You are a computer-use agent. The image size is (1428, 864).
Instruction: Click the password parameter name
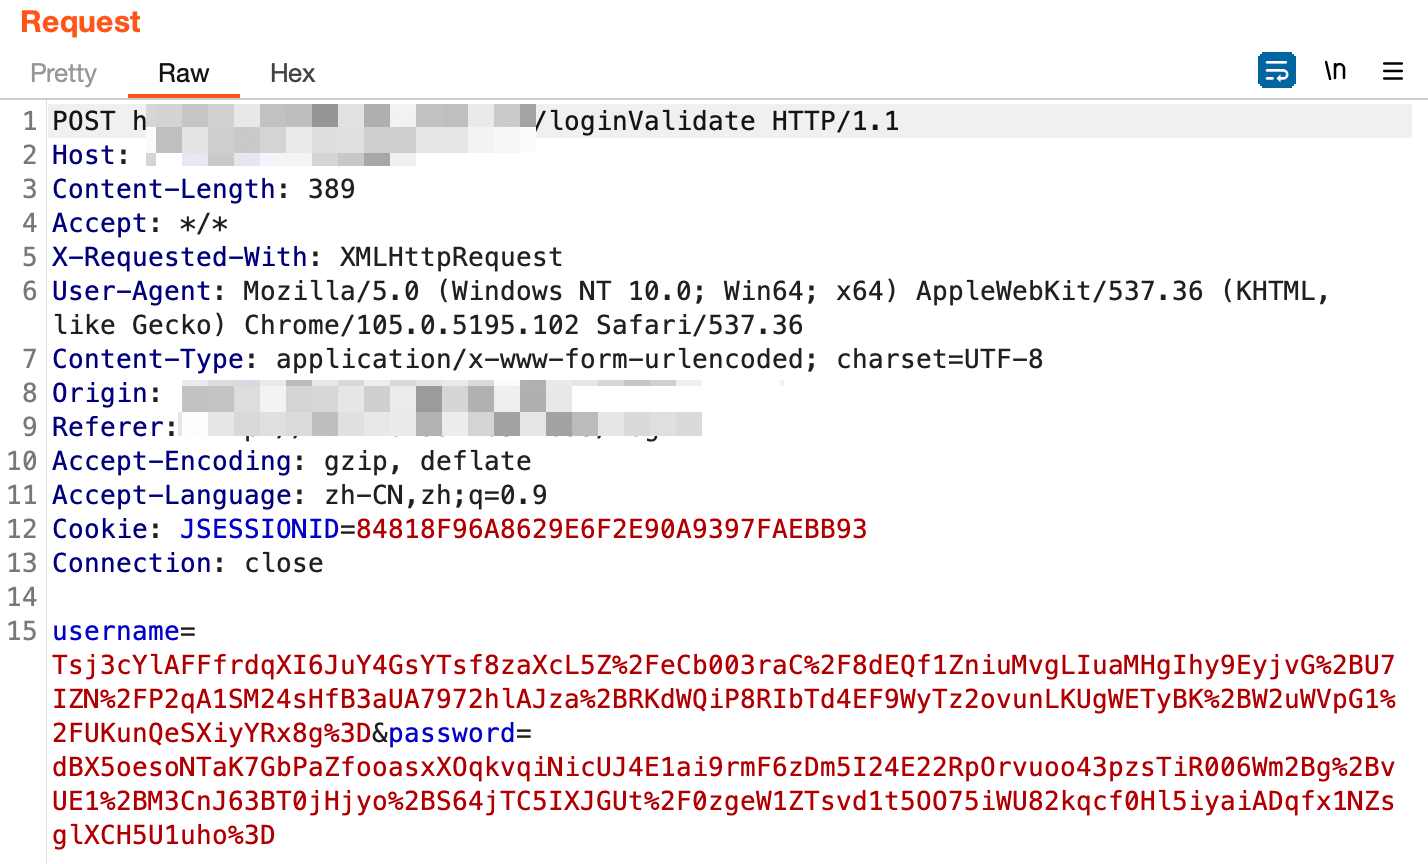(451, 733)
